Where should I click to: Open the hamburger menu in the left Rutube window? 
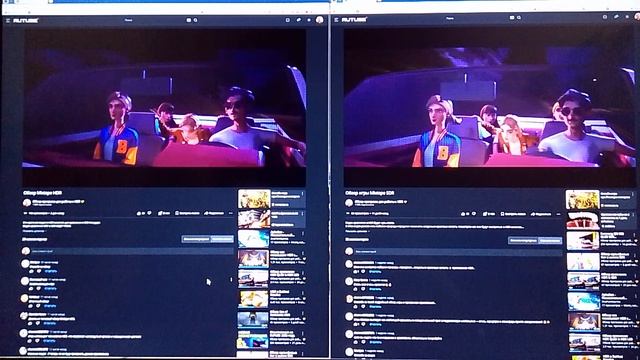pyautogui.click(x=7, y=20)
